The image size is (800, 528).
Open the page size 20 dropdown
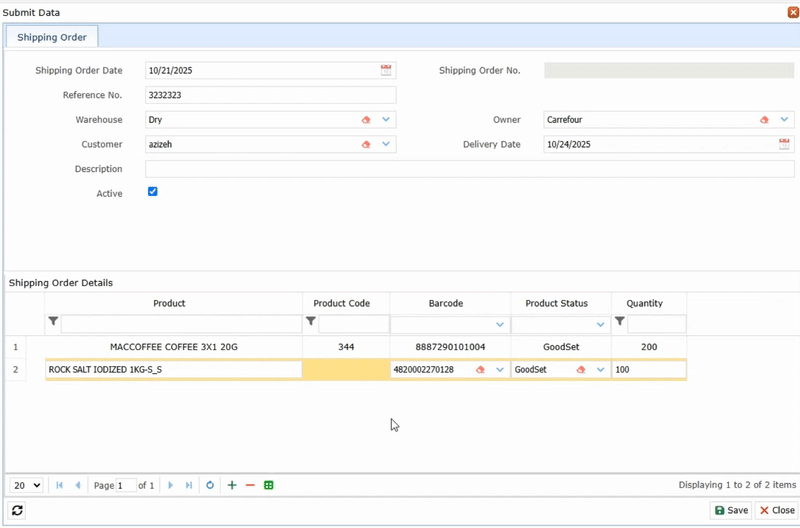click(27, 485)
